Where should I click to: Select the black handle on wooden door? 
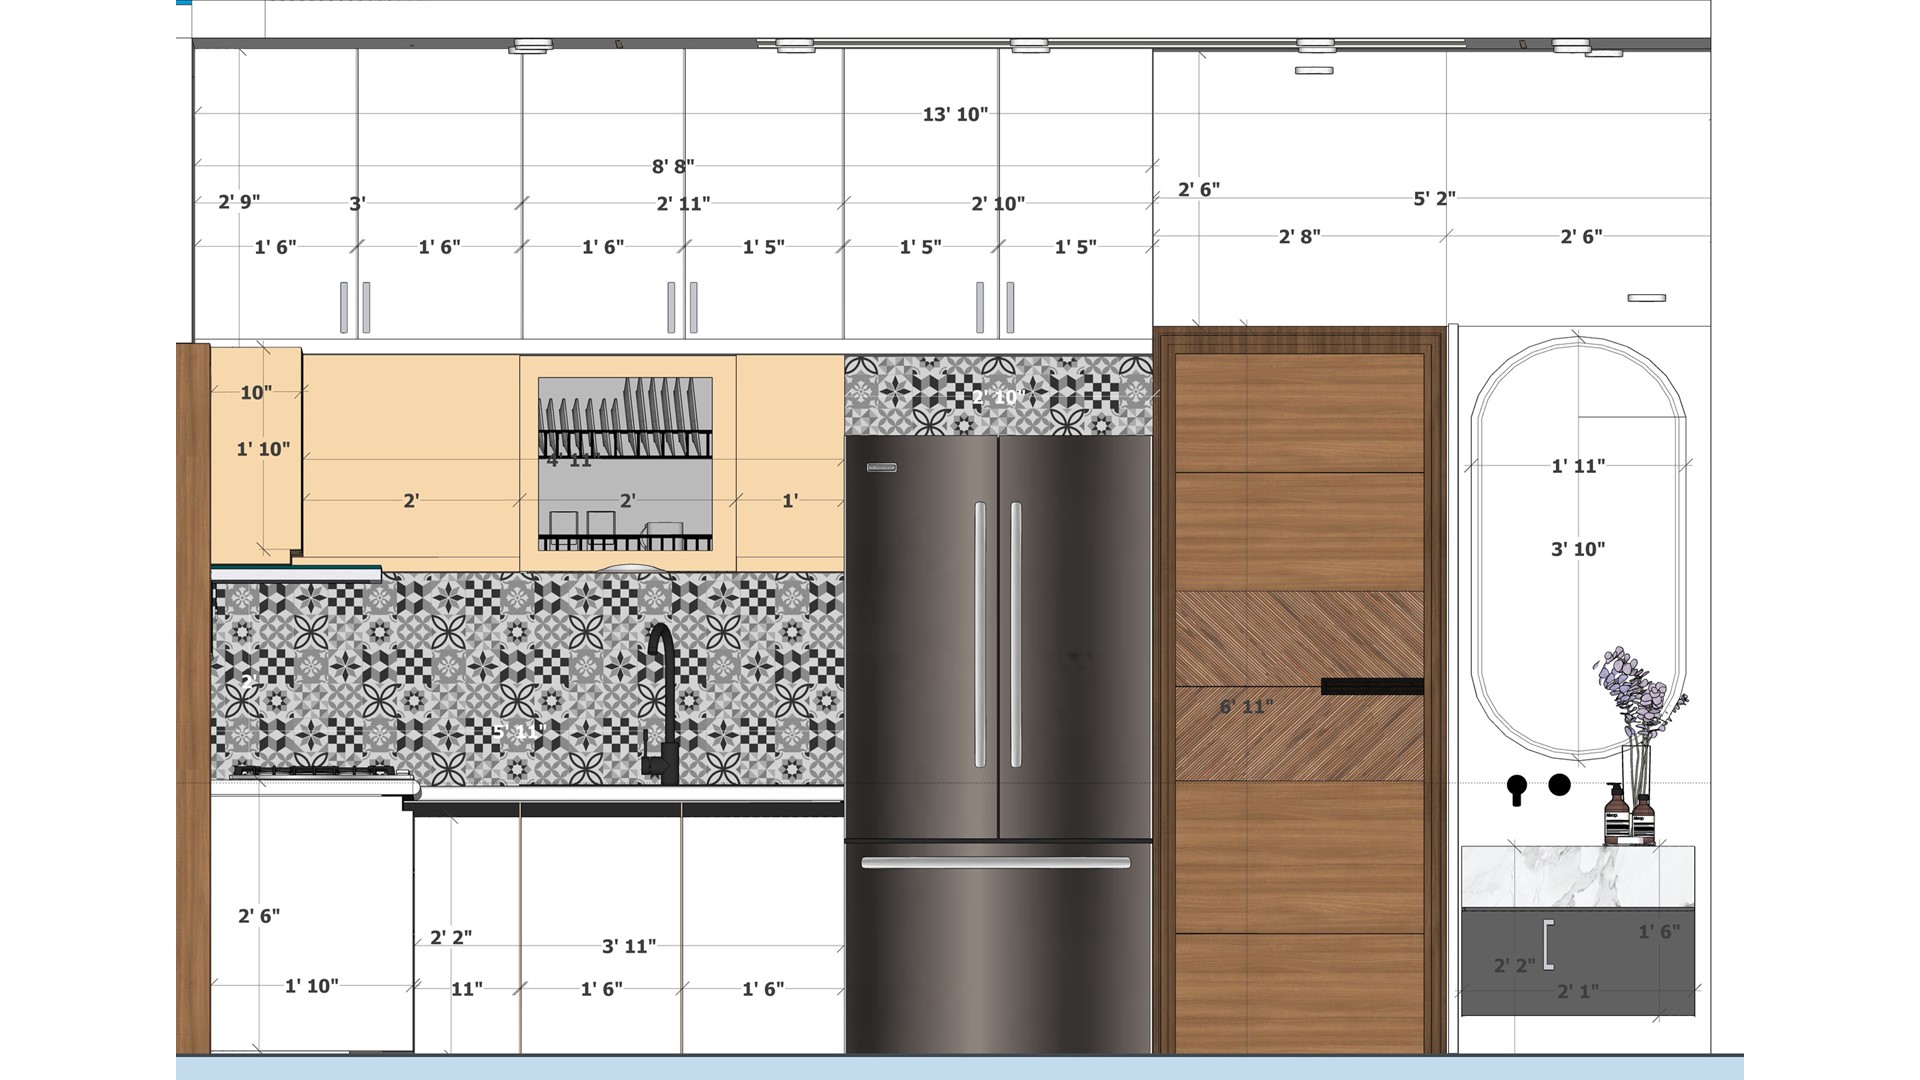click(x=1372, y=686)
